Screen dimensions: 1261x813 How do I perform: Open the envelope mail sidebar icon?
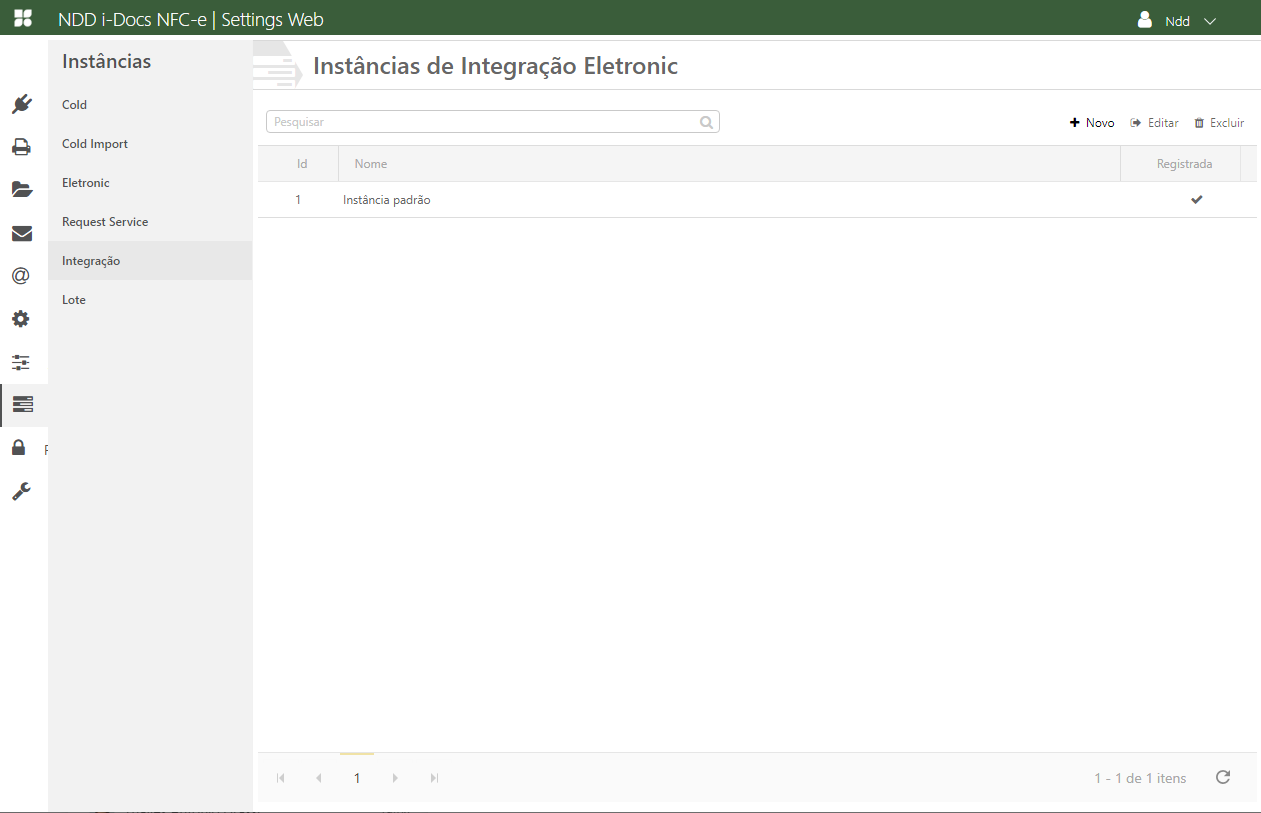coord(22,233)
